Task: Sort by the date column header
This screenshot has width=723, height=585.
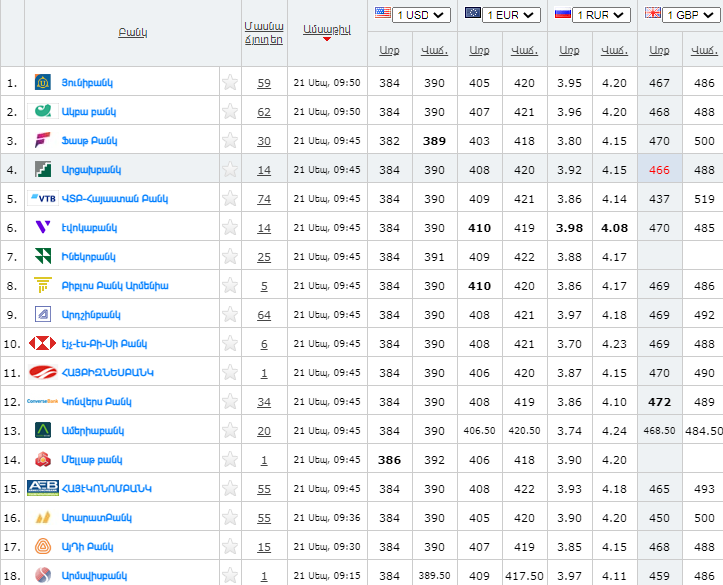Action: pyautogui.click(x=326, y=29)
